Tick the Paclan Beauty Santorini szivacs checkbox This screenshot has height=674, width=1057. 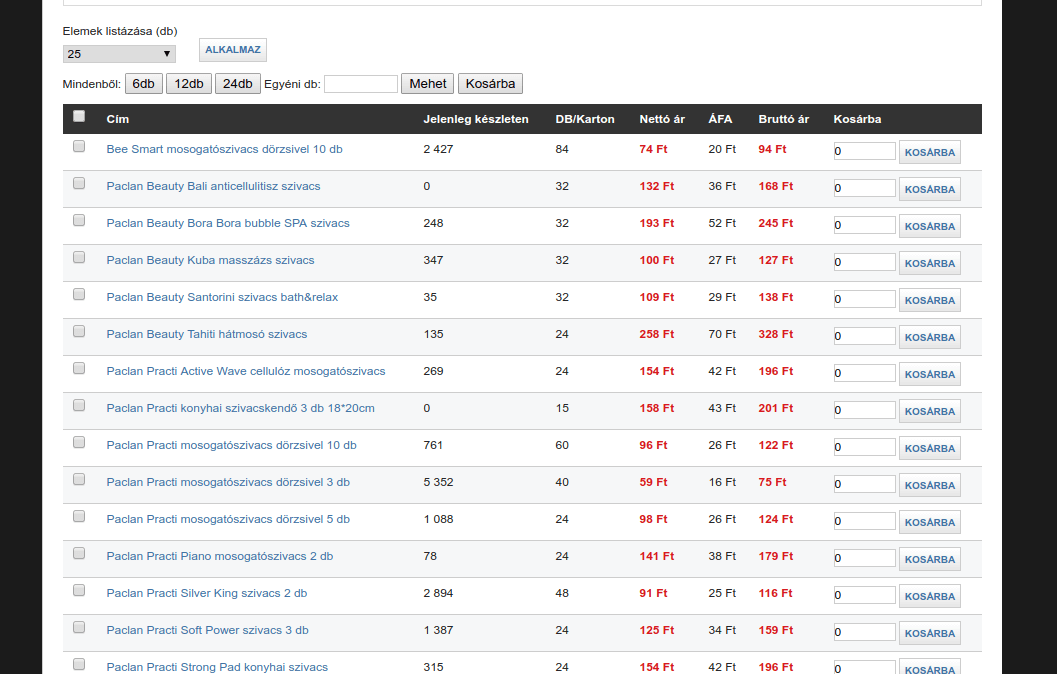79,295
